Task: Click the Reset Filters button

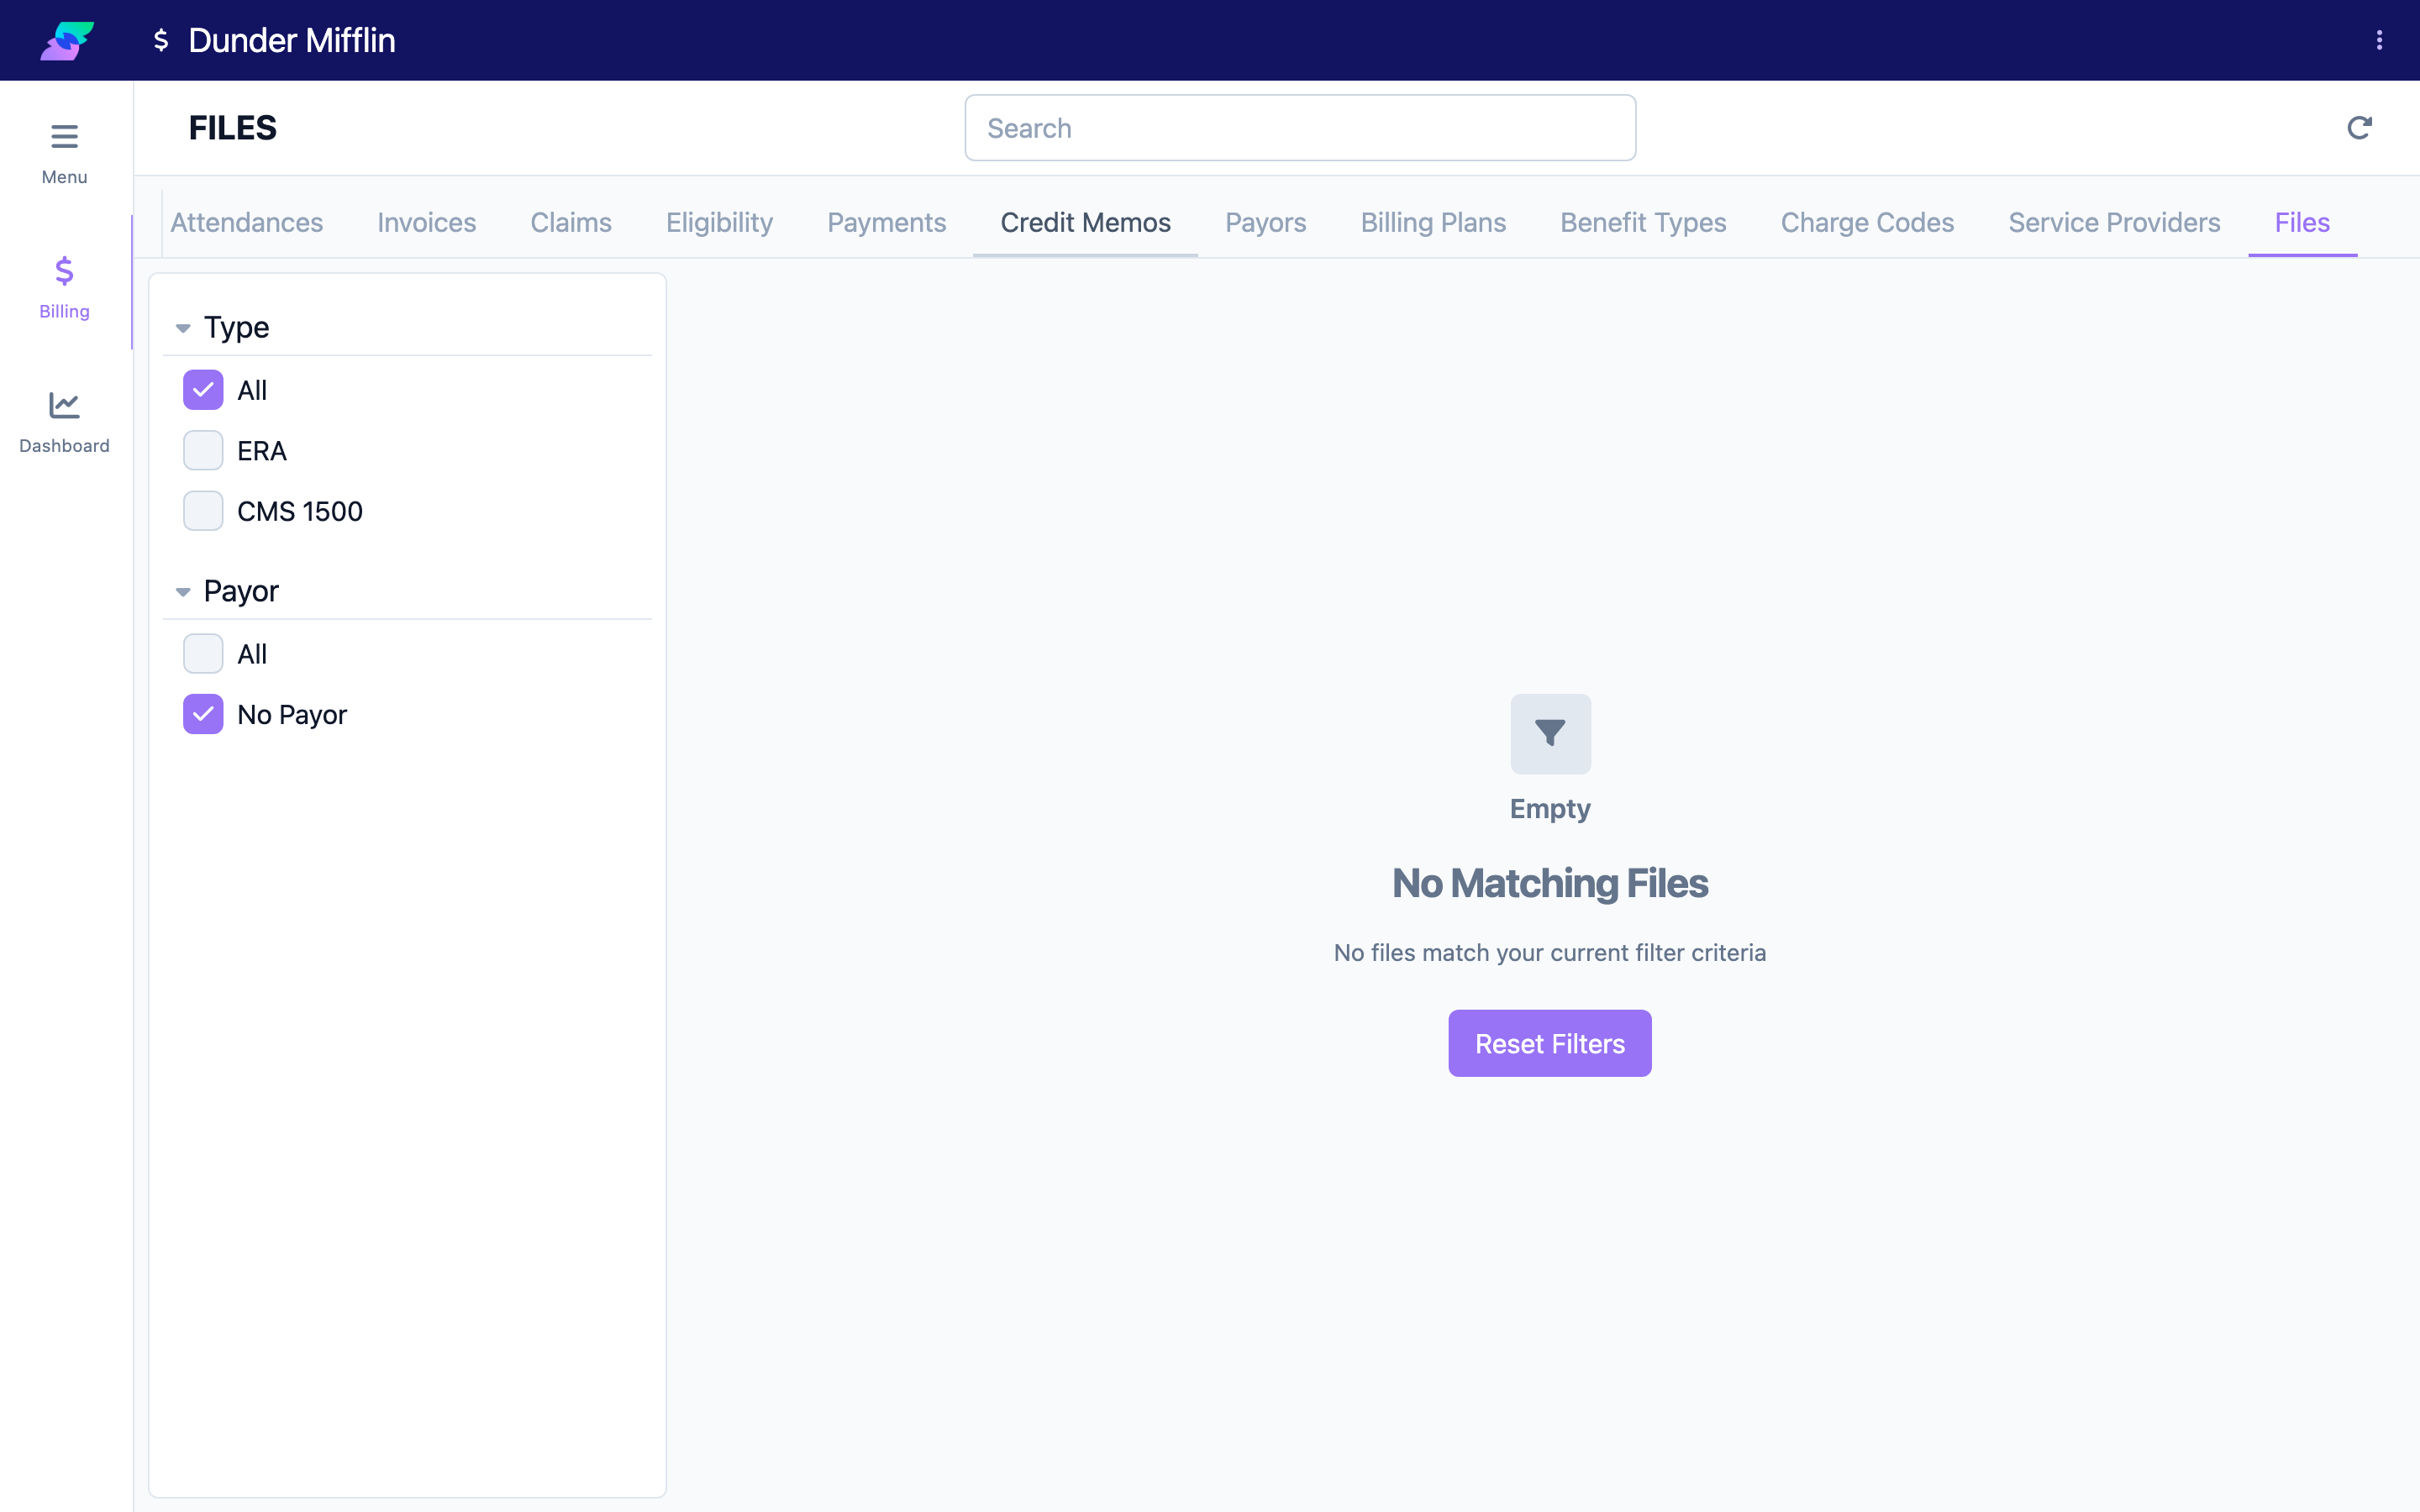Action: pos(1550,1043)
